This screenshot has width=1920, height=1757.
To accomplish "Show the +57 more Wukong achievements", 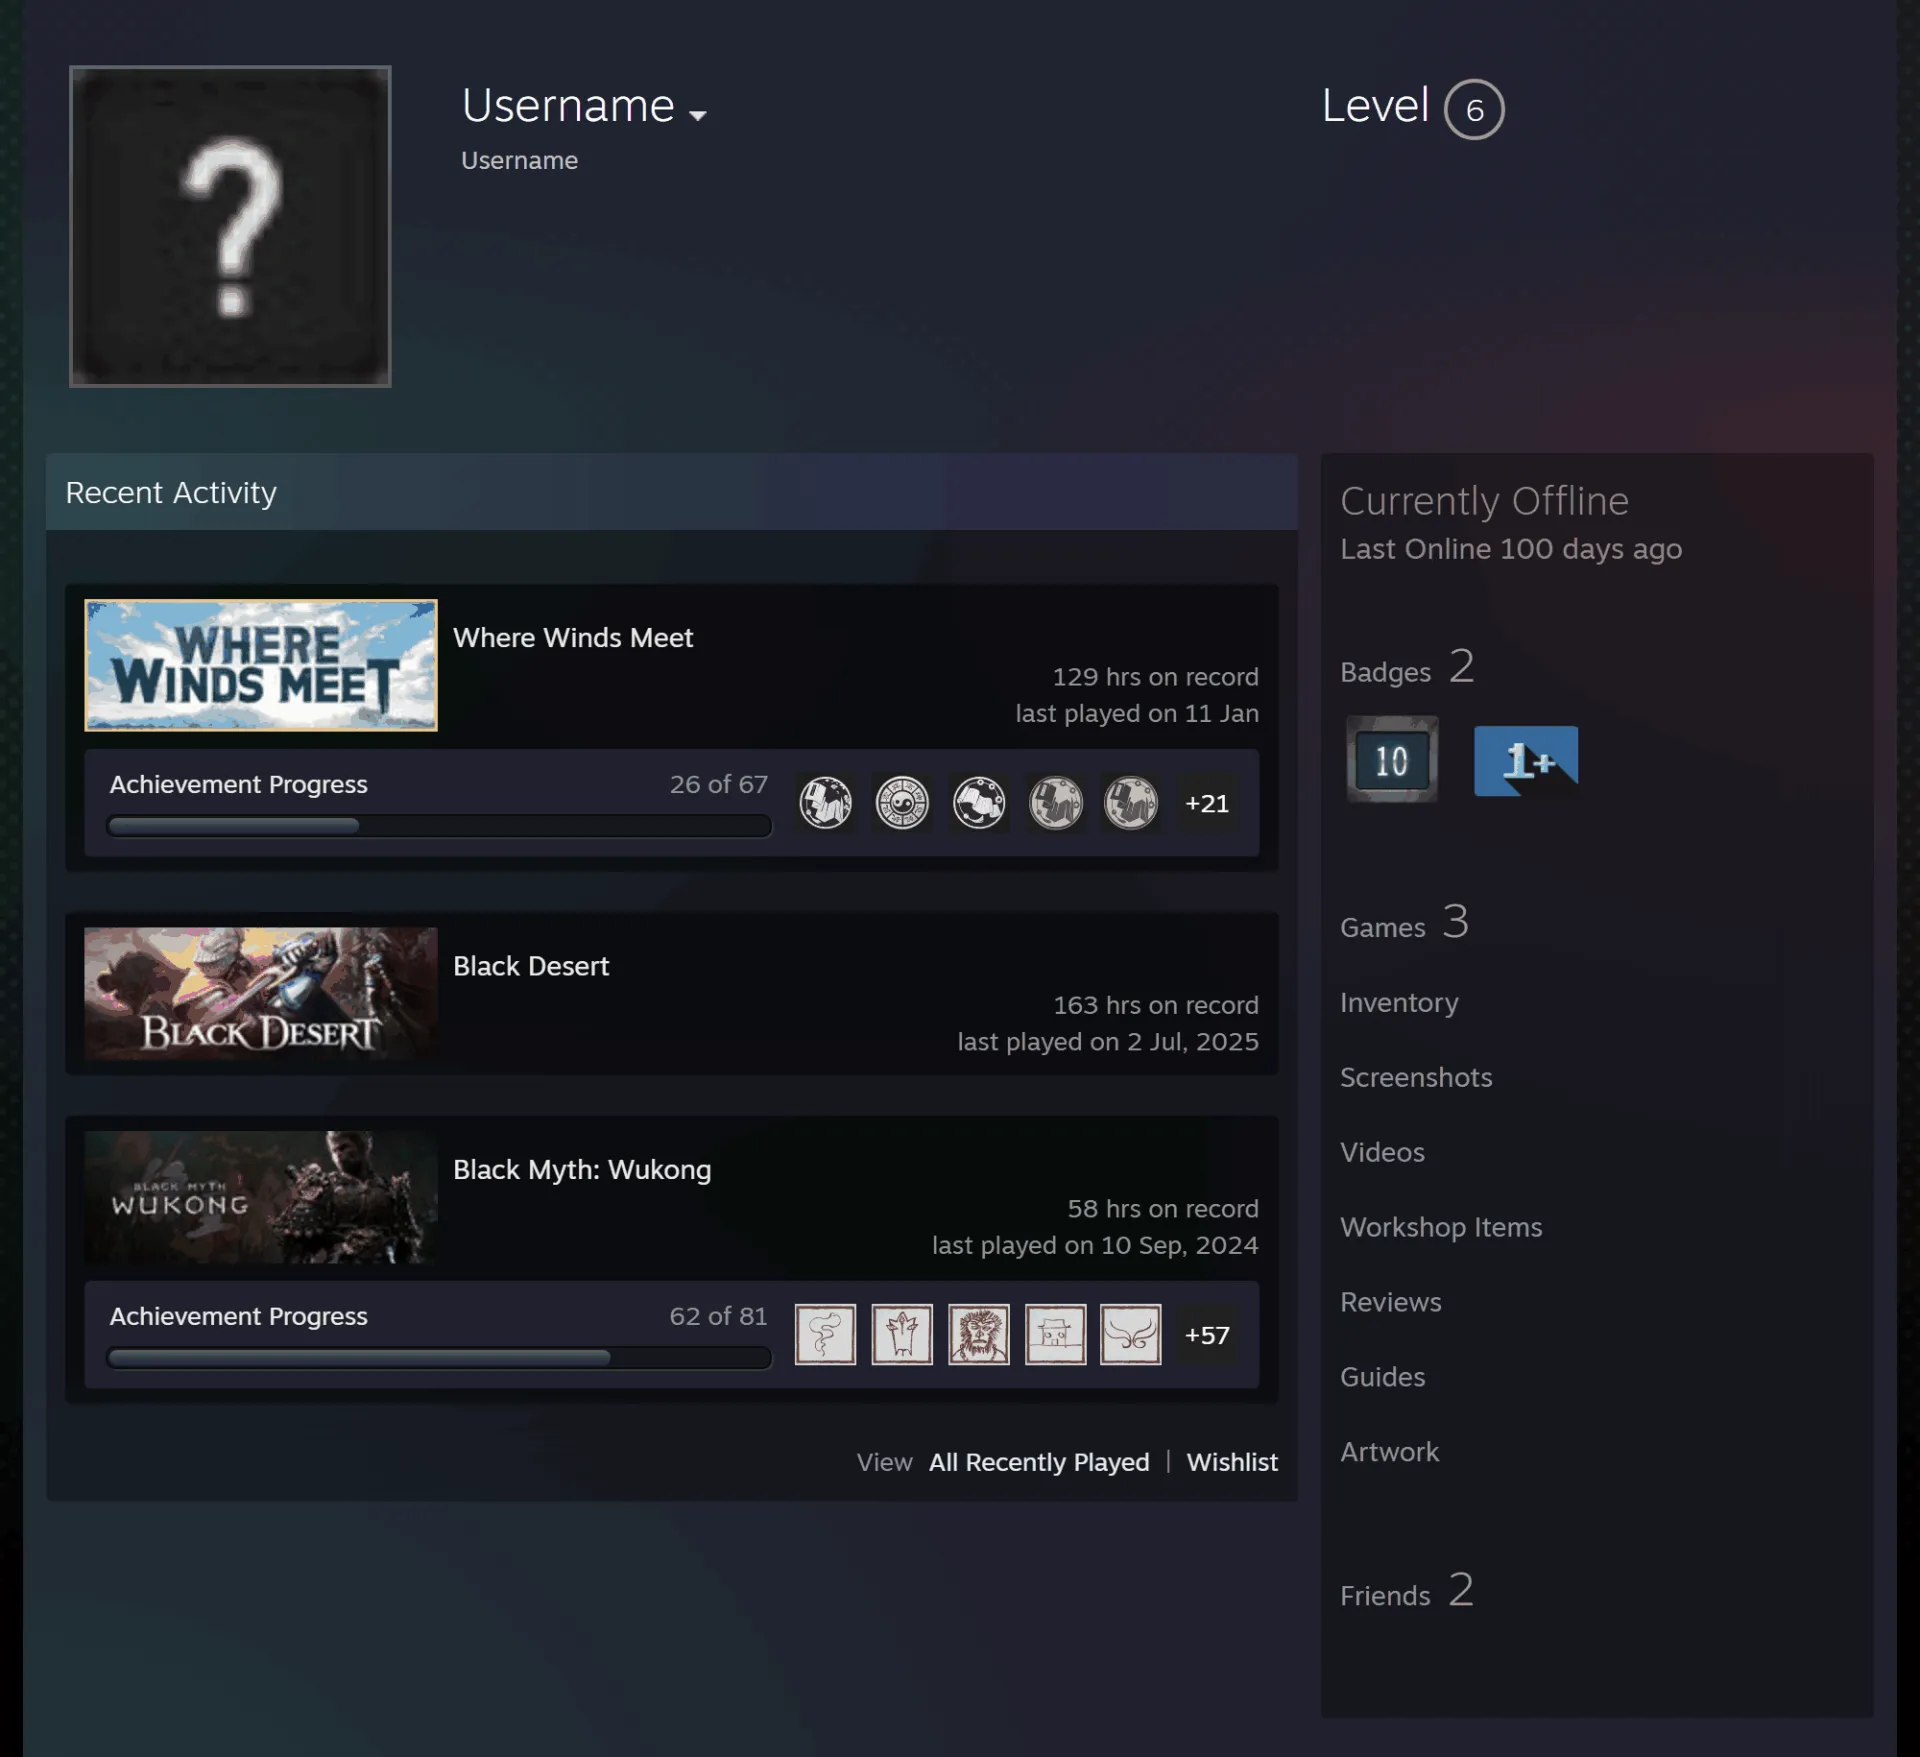I will (1207, 1335).
